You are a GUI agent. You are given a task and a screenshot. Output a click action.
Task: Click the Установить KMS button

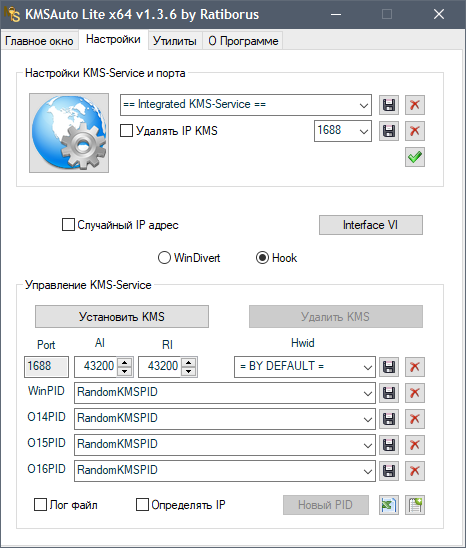point(122,317)
